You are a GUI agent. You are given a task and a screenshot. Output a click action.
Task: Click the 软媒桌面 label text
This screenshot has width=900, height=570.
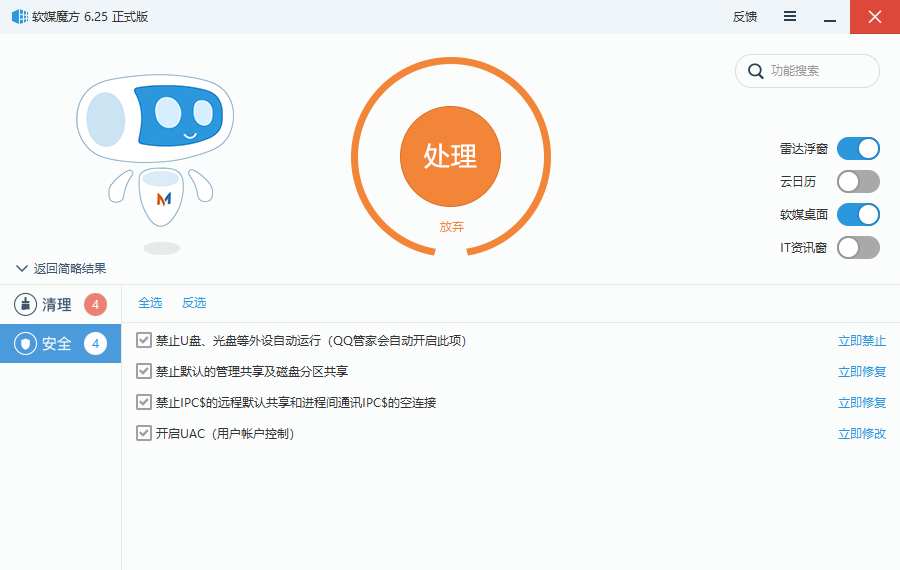pos(804,215)
